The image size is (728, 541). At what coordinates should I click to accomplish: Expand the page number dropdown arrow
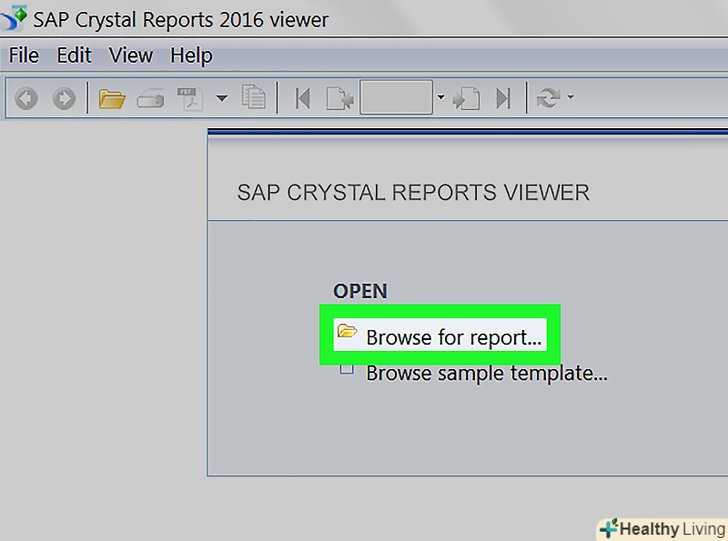pyautogui.click(x=441, y=97)
